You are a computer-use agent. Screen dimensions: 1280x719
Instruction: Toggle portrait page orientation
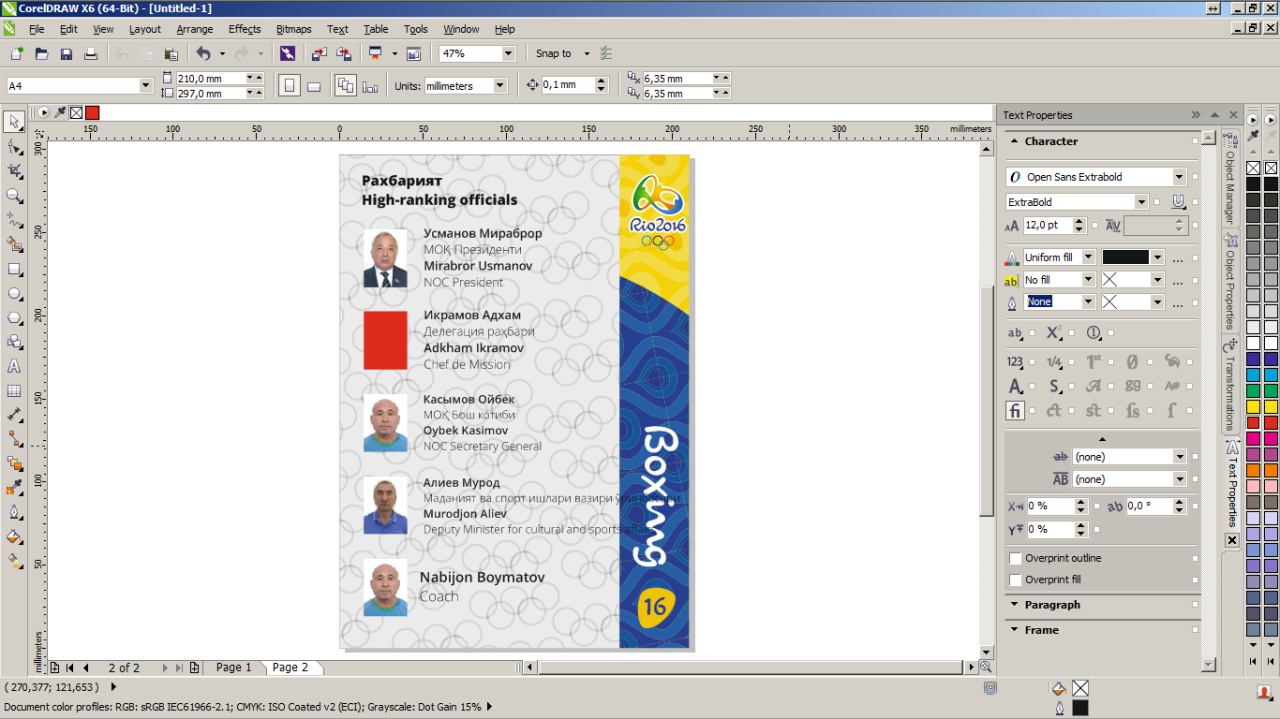pyautogui.click(x=289, y=86)
